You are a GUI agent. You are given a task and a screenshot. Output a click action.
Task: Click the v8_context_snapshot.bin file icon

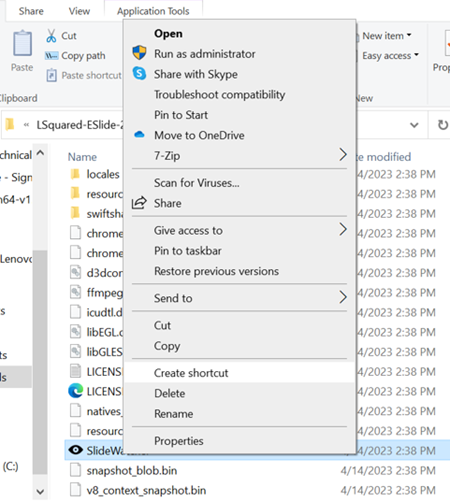(x=75, y=490)
